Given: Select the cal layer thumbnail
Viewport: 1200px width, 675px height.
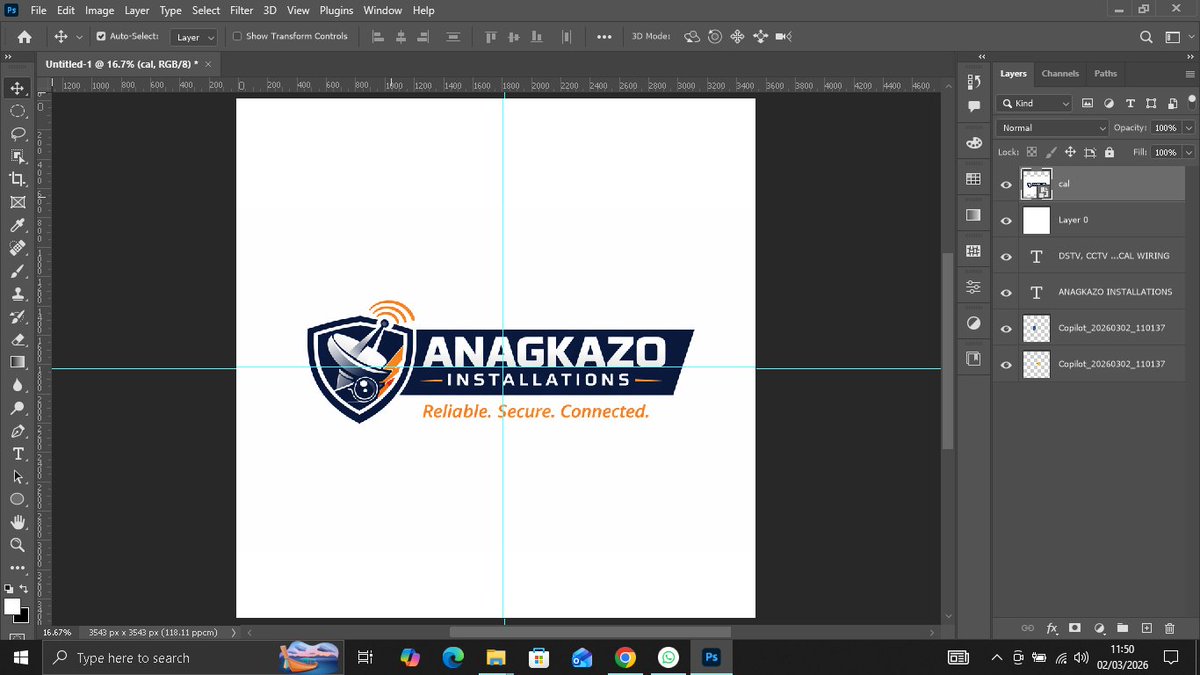Looking at the screenshot, I should click(x=1036, y=184).
